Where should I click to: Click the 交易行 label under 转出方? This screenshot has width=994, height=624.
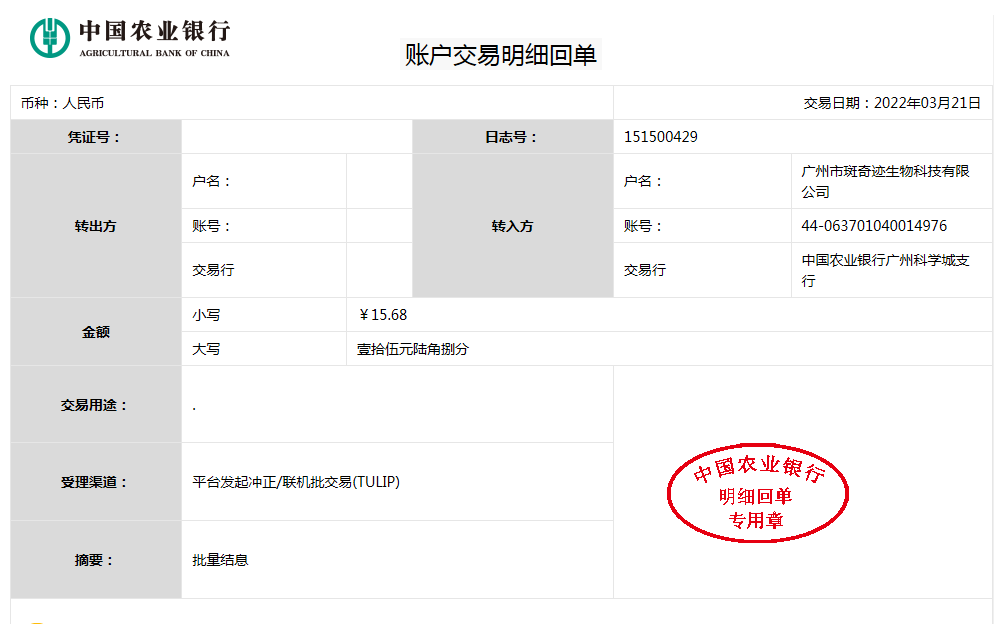[x=213, y=270]
